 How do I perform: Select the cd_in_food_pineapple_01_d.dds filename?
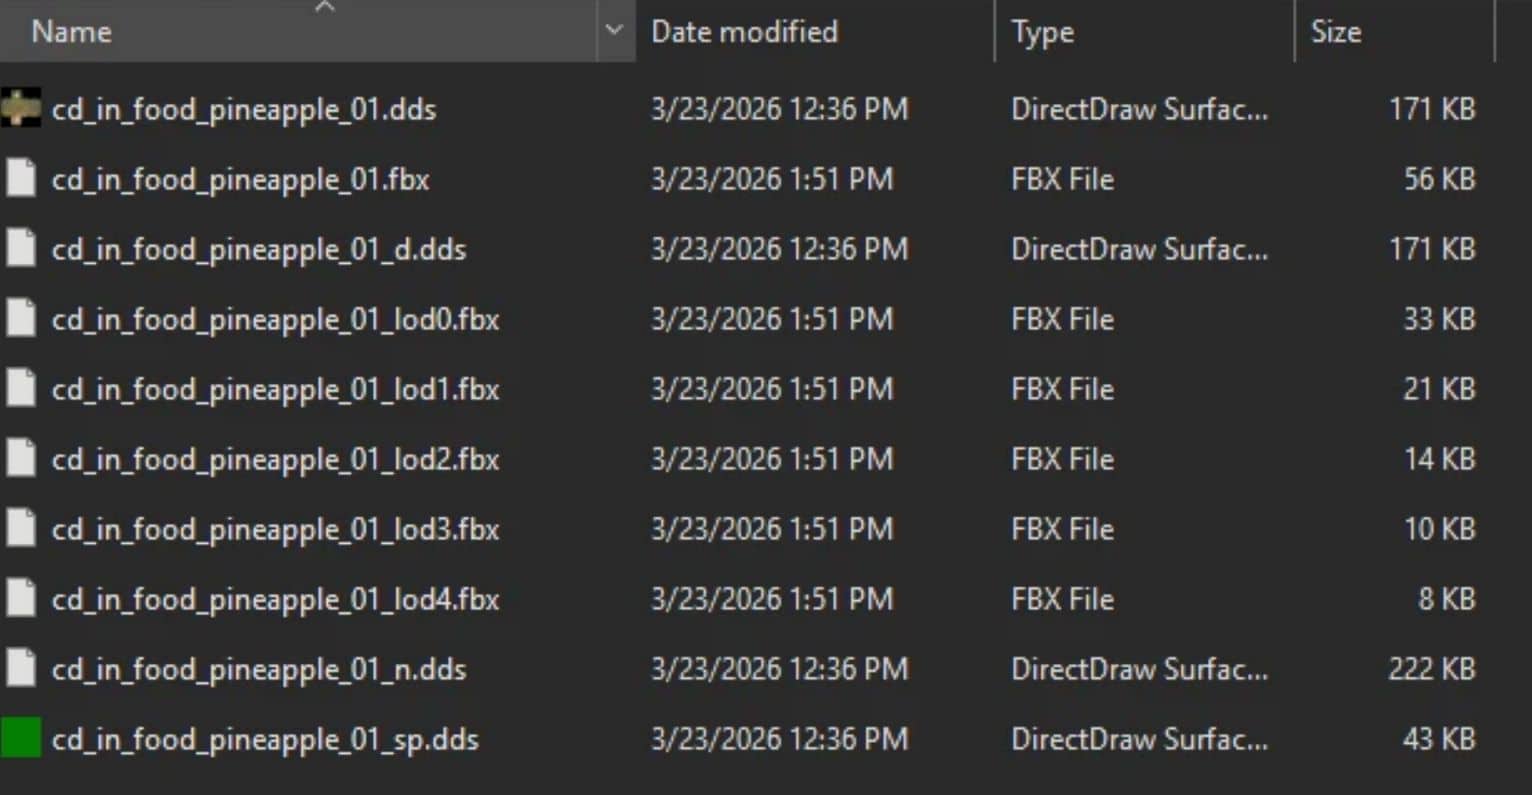pyautogui.click(x=258, y=249)
